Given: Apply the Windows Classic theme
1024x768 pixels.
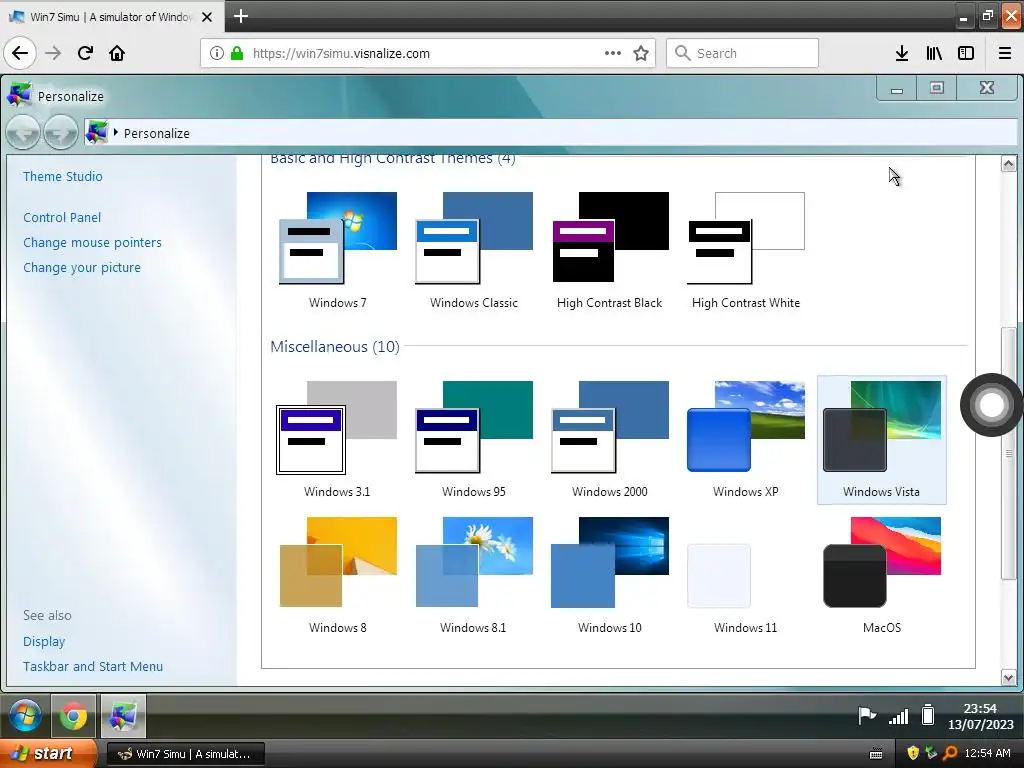Looking at the screenshot, I should [x=473, y=250].
